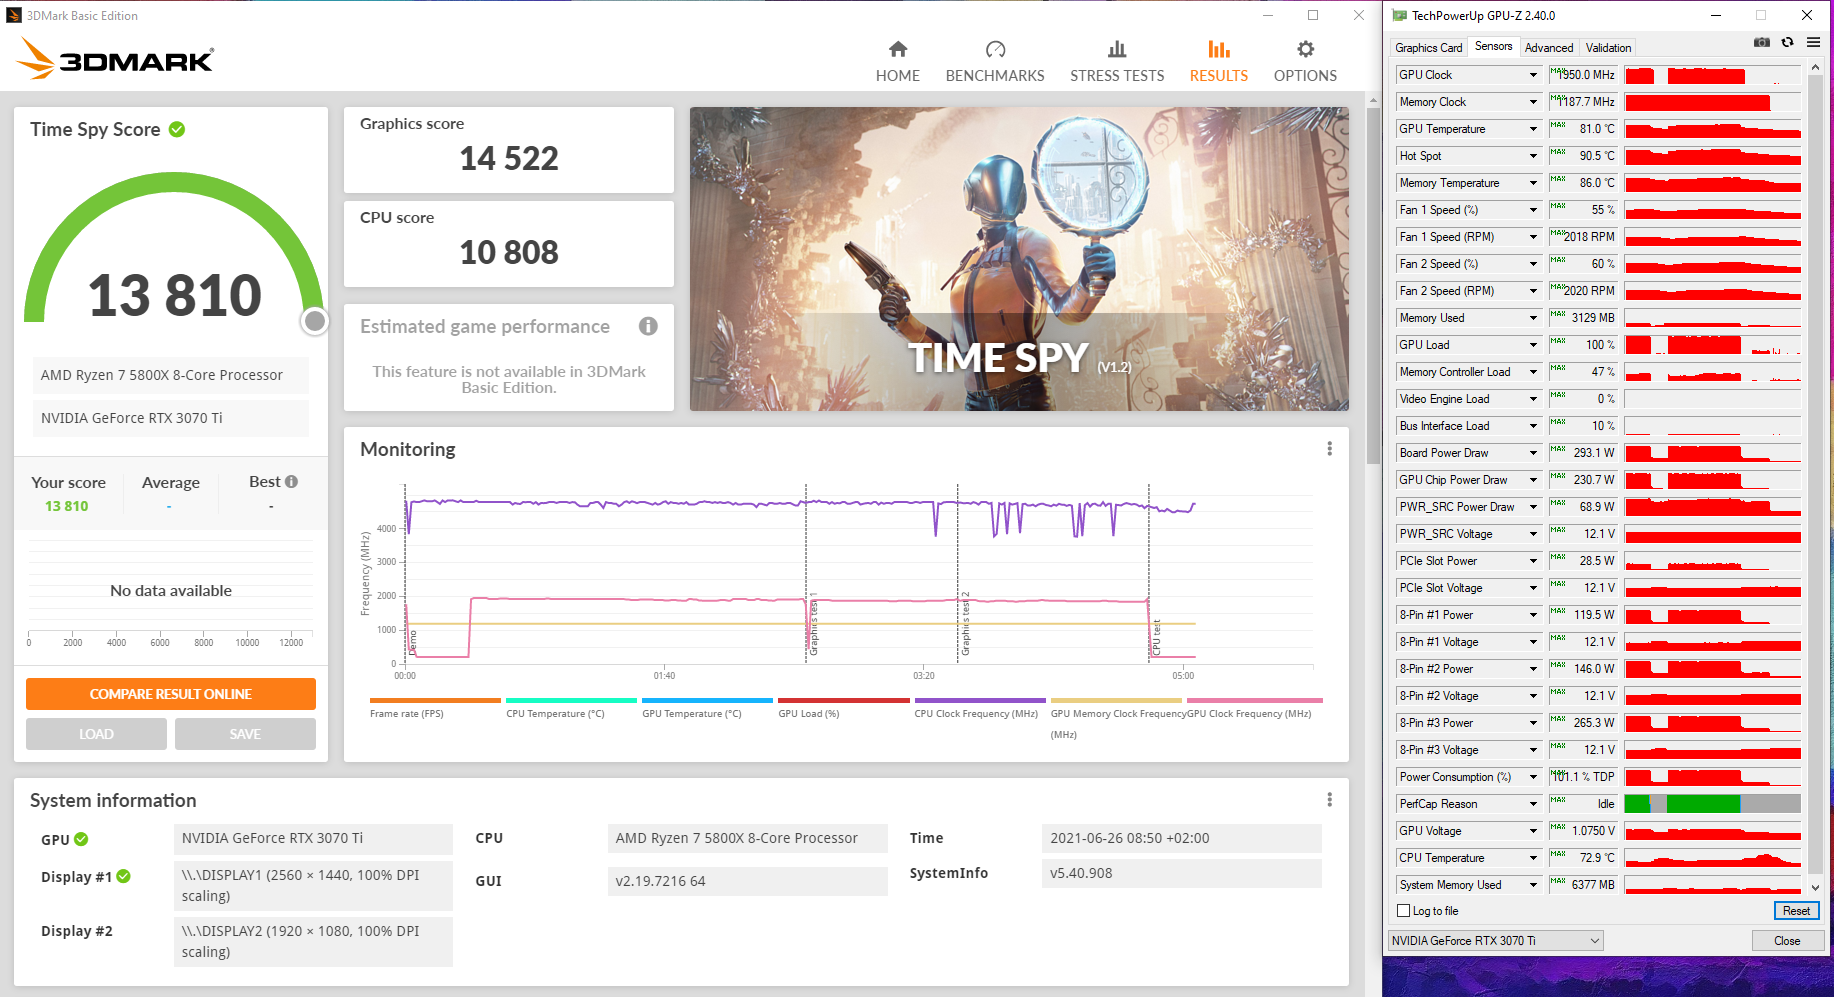Screen dimensions: 1834x997
Task: Open the Monitoring panel three-dot menu
Action: click(x=1329, y=449)
